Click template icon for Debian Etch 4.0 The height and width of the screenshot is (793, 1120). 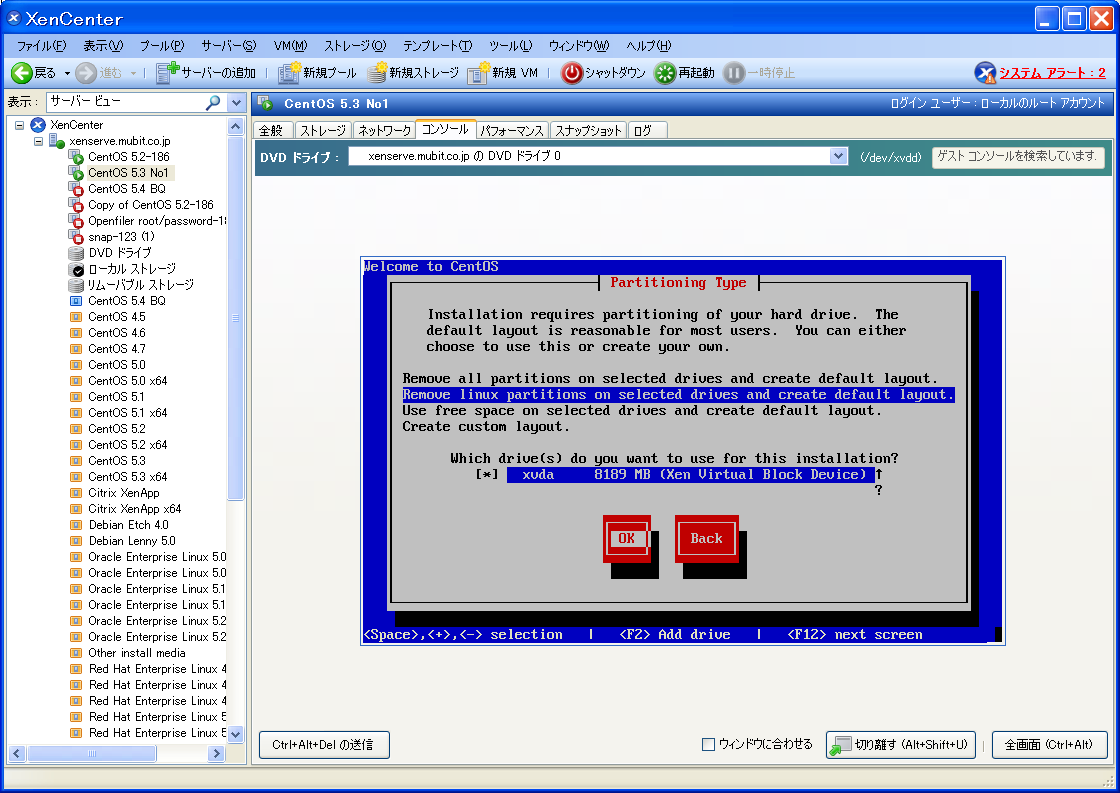(x=76, y=525)
